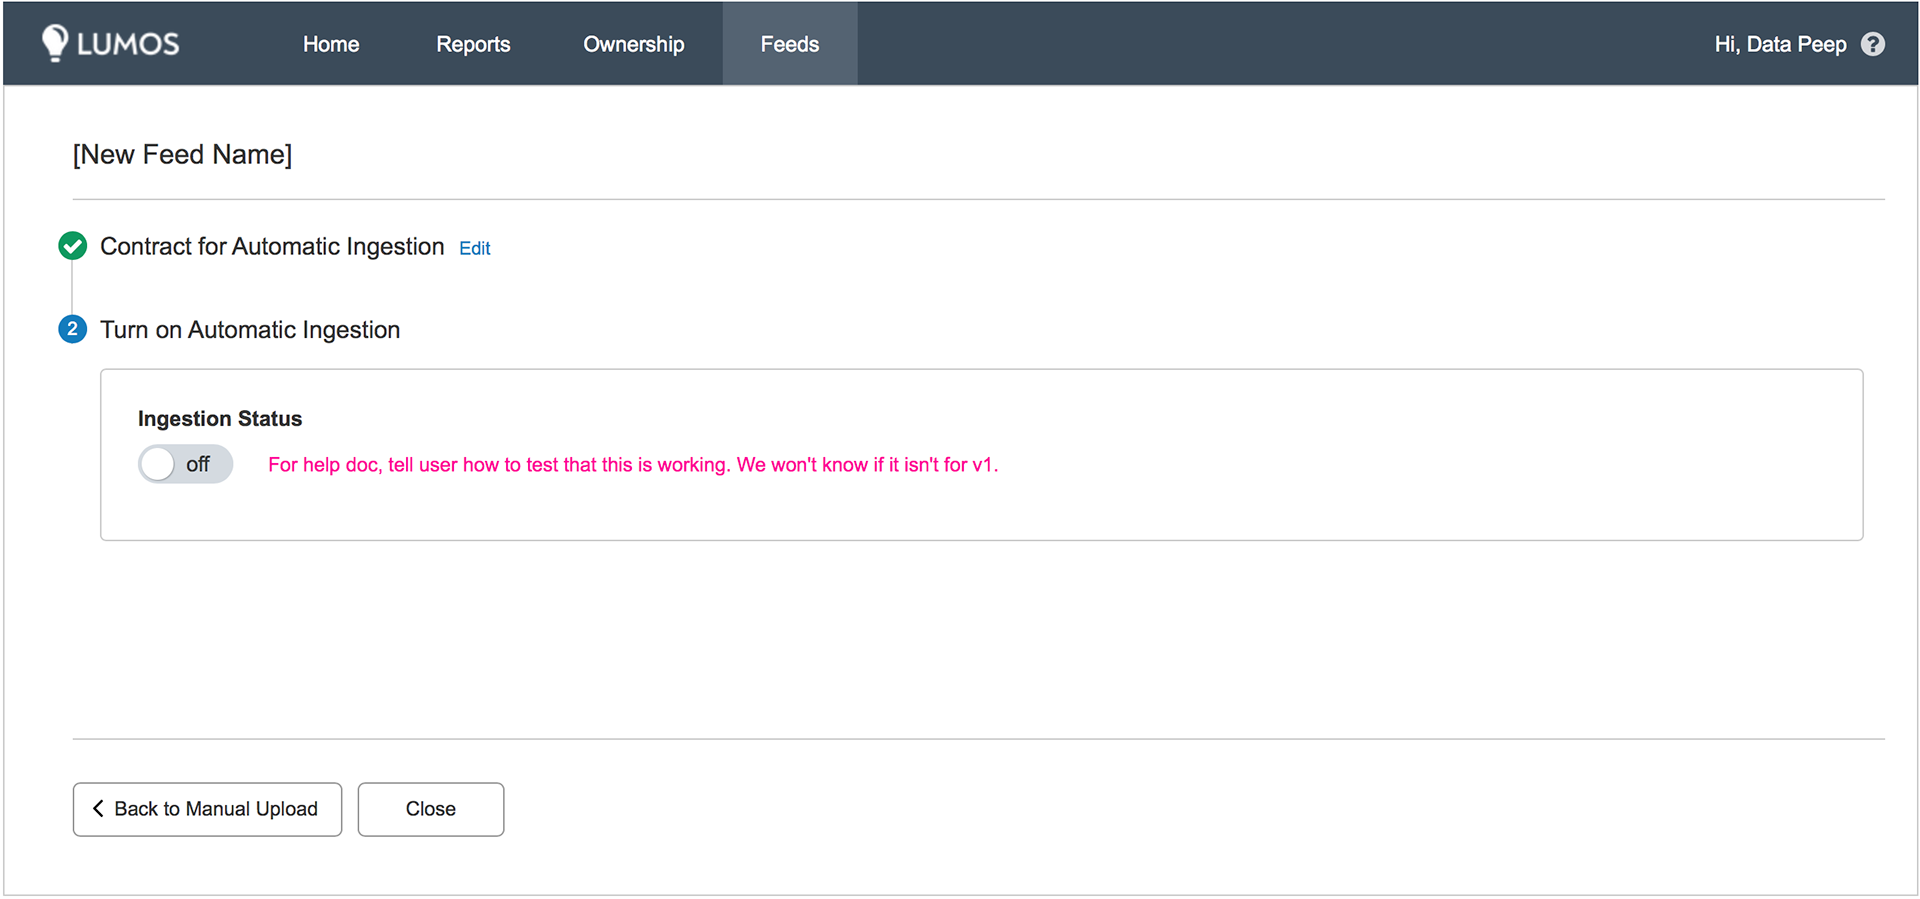
Task: Click Contract for Automatic Ingestion heading
Action: tap(272, 246)
